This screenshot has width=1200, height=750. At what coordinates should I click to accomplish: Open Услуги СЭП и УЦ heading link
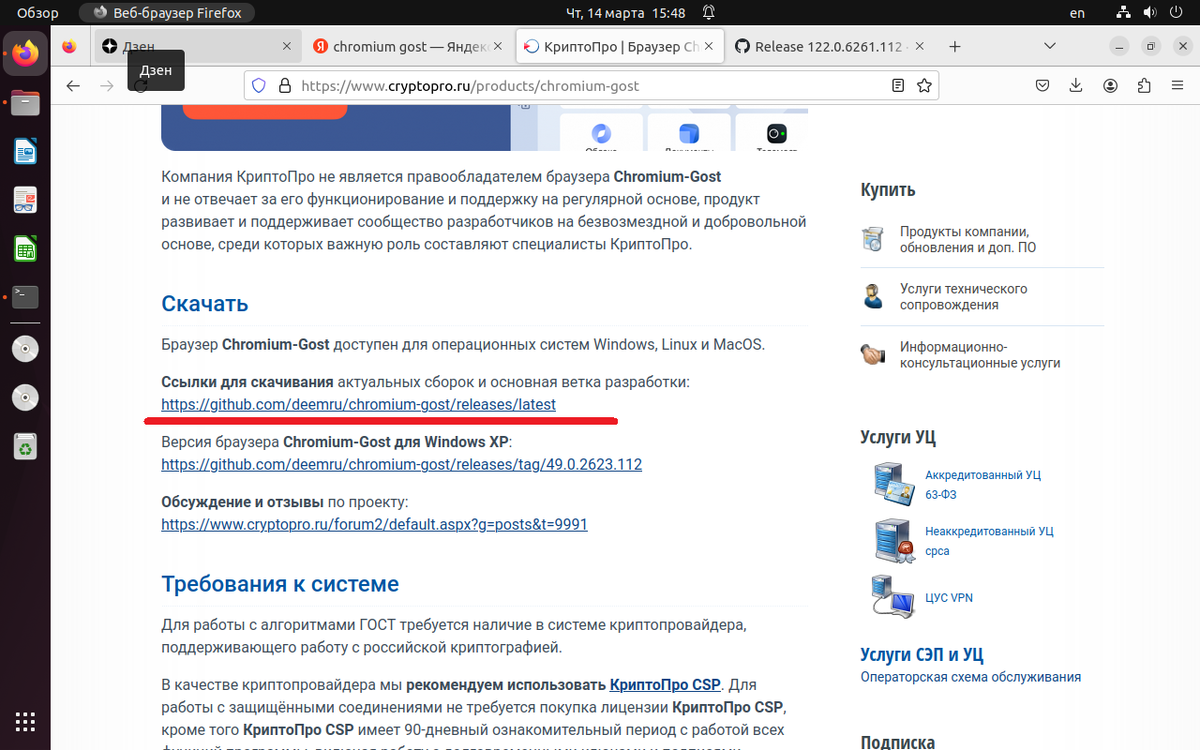(x=922, y=655)
